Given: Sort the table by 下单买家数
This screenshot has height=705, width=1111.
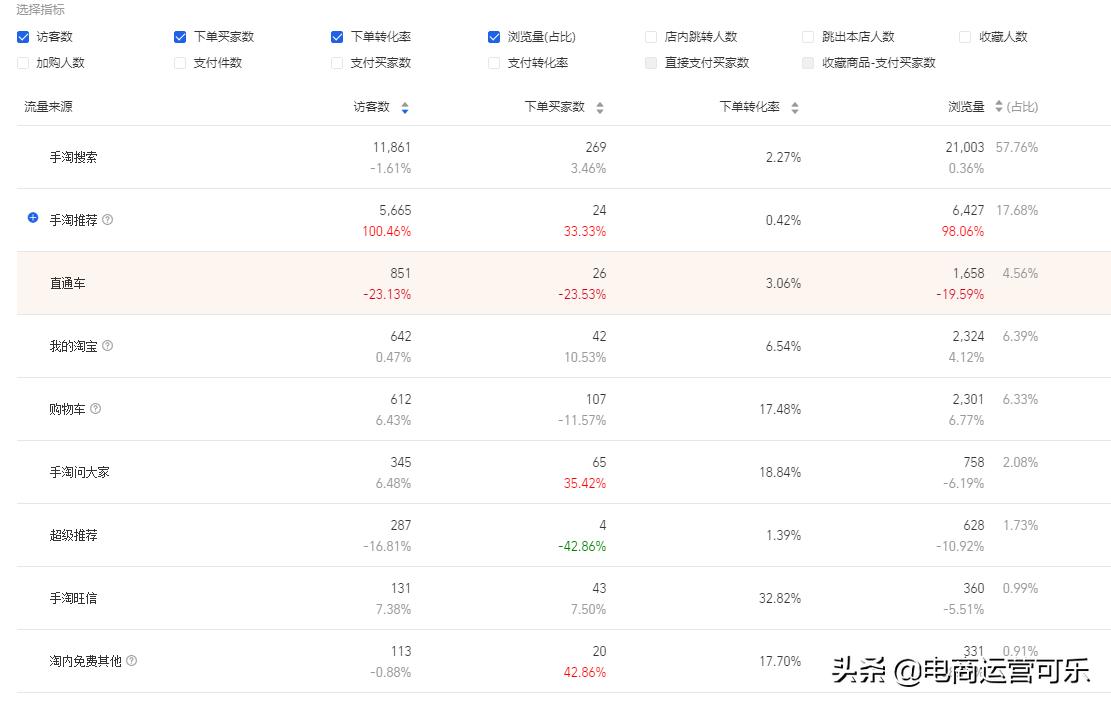Looking at the screenshot, I should point(600,107).
